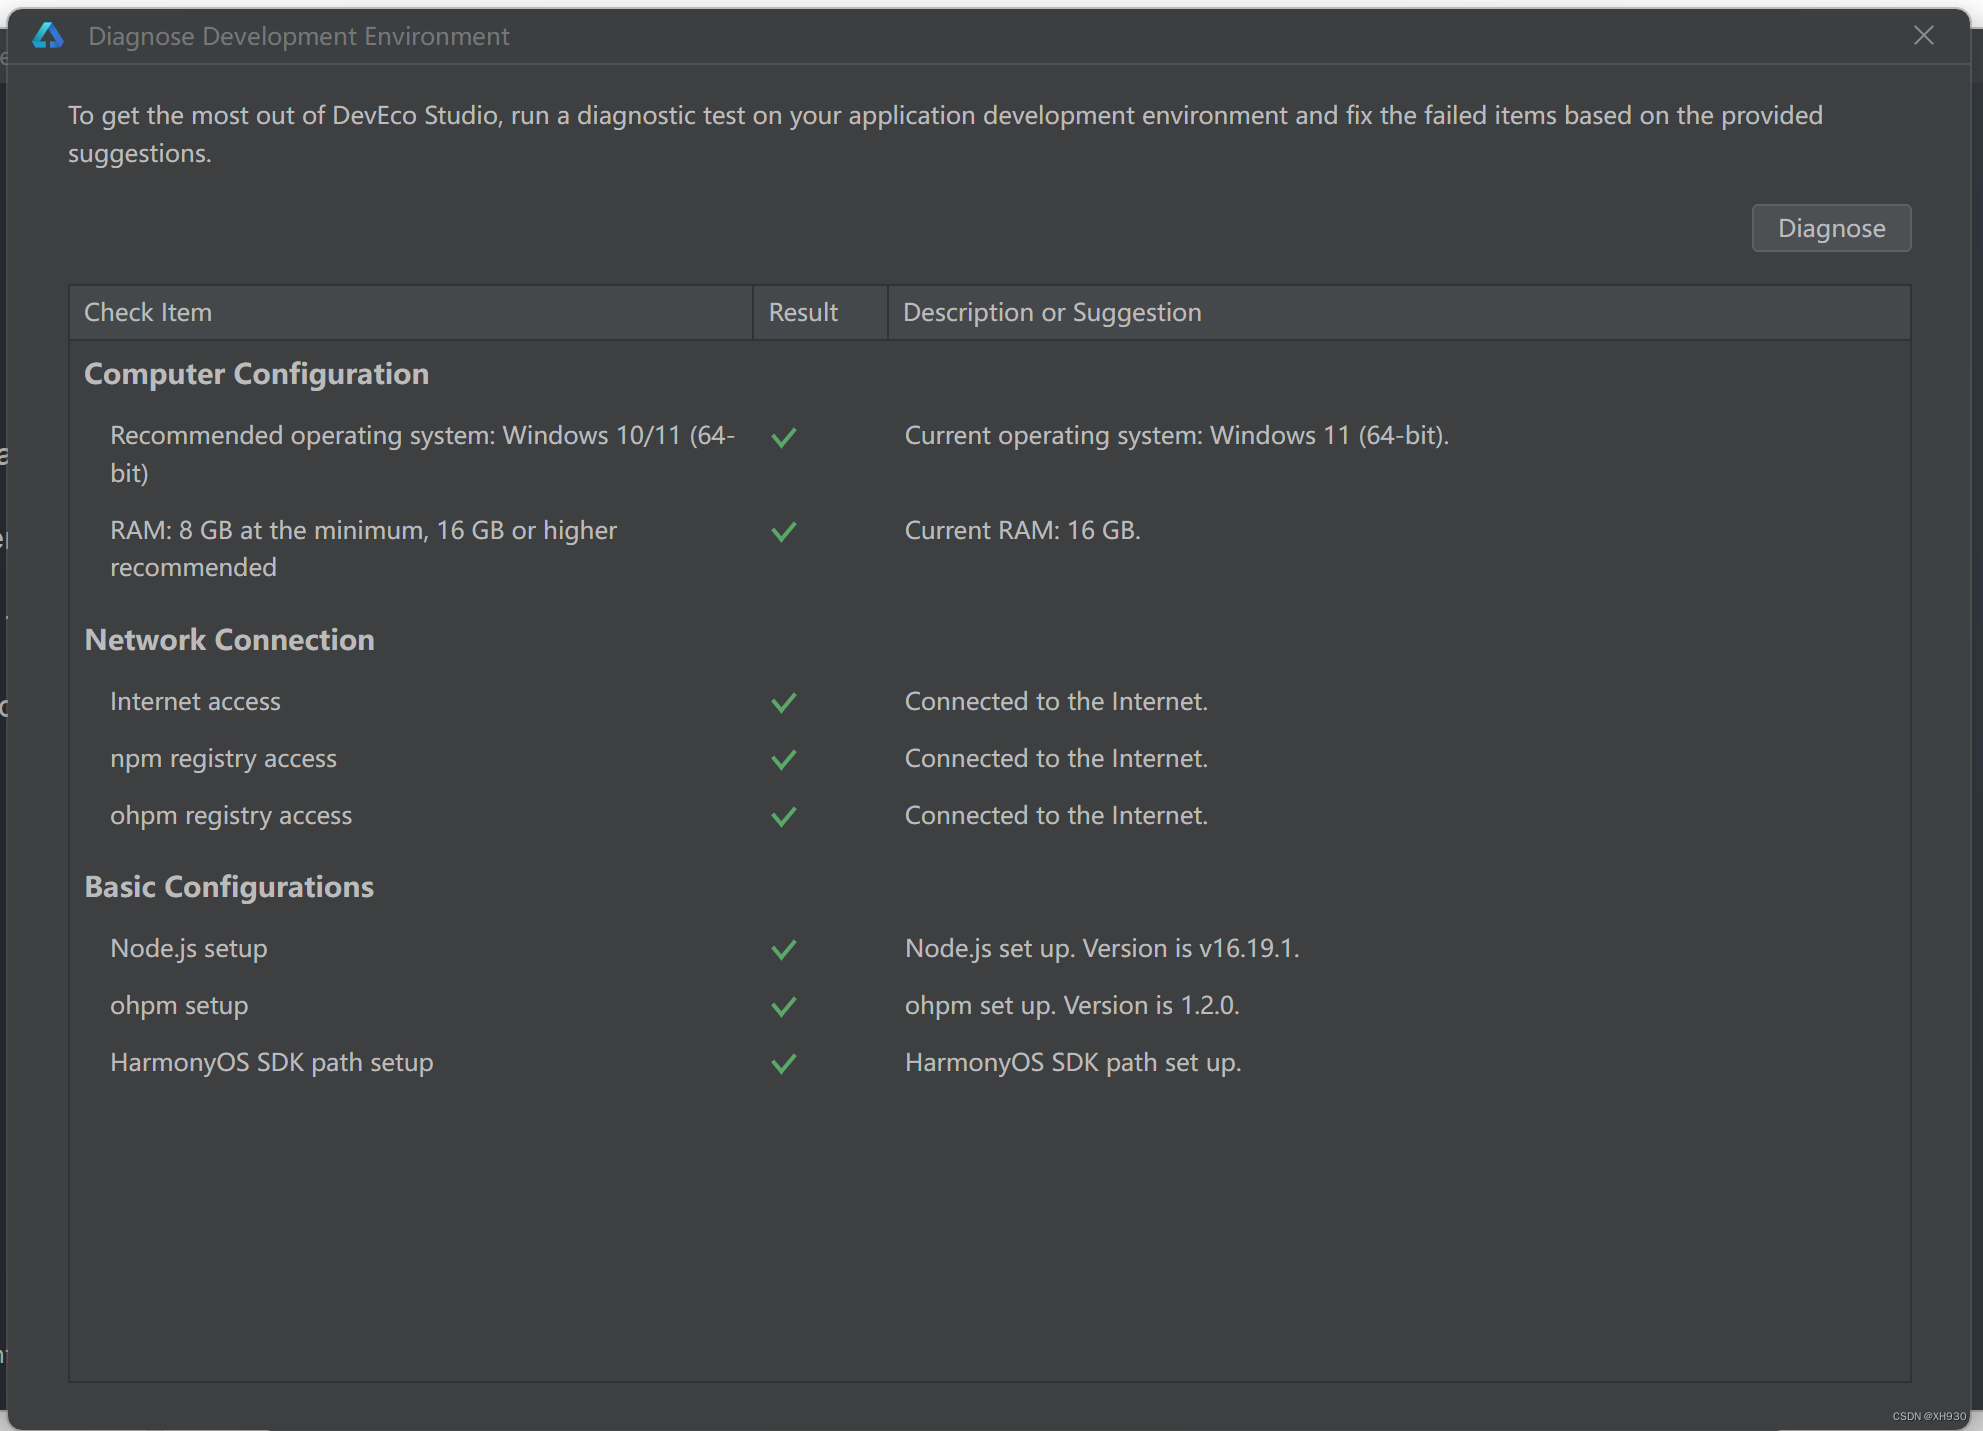Run the Diagnose button
Viewport: 1983px width, 1431px height.
tap(1830, 228)
